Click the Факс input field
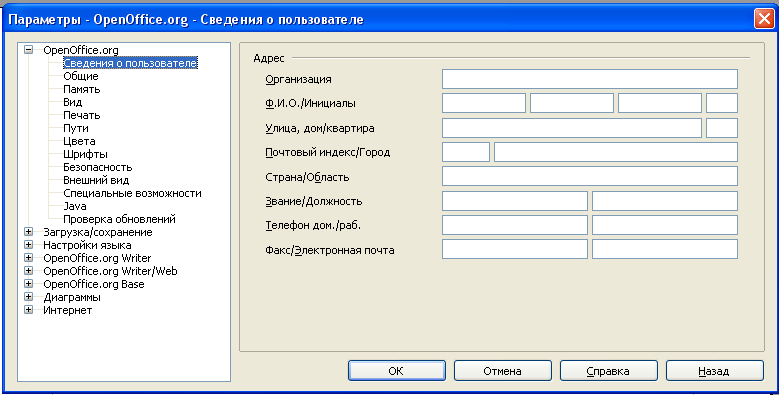The height and width of the screenshot is (395, 779). pyautogui.click(x=515, y=249)
